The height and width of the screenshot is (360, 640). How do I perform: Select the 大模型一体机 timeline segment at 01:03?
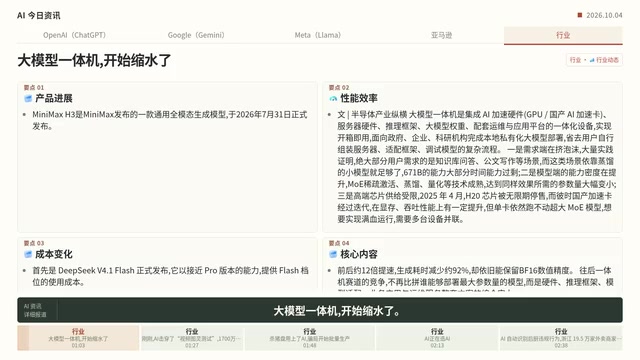point(78,338)
